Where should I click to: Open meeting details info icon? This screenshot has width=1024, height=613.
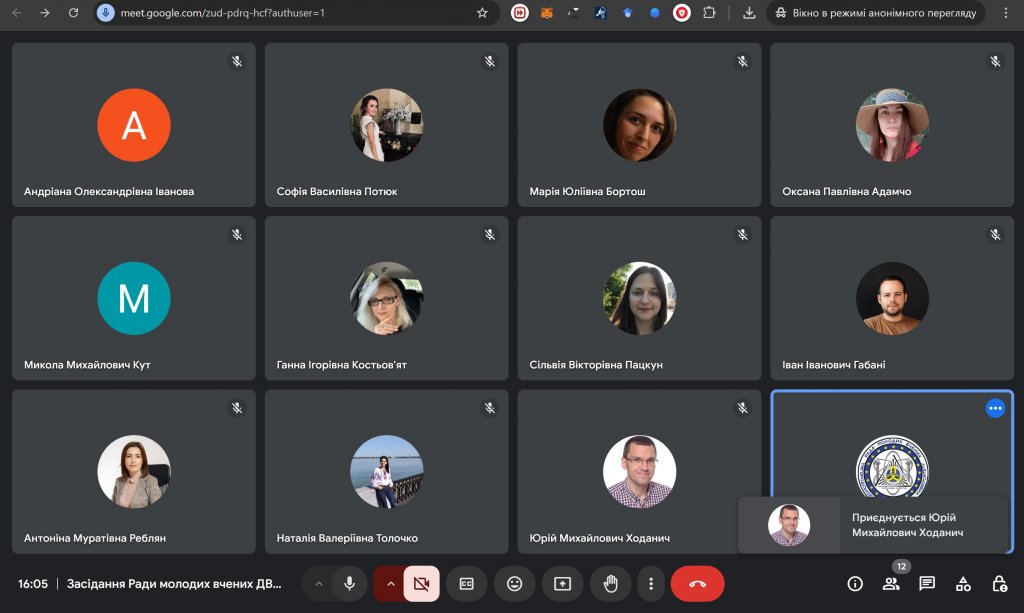coord(855,583)
